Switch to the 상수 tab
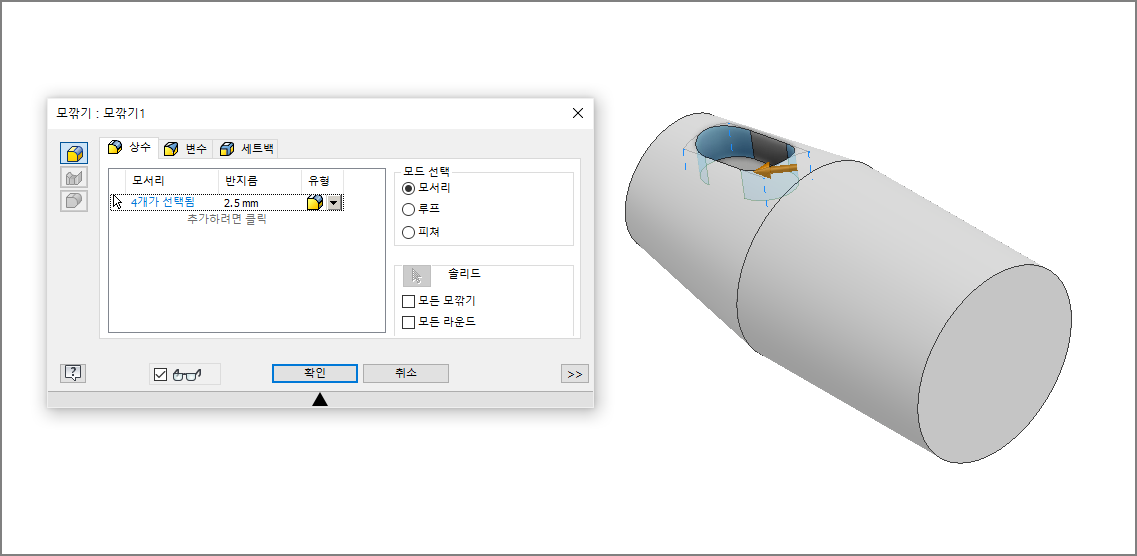The image size is (1137, 556). tap(130, 147)
